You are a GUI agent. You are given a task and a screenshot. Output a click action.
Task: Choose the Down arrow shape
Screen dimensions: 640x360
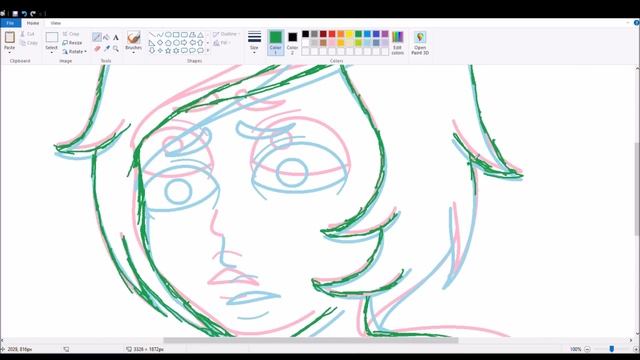tap(152, 51)
